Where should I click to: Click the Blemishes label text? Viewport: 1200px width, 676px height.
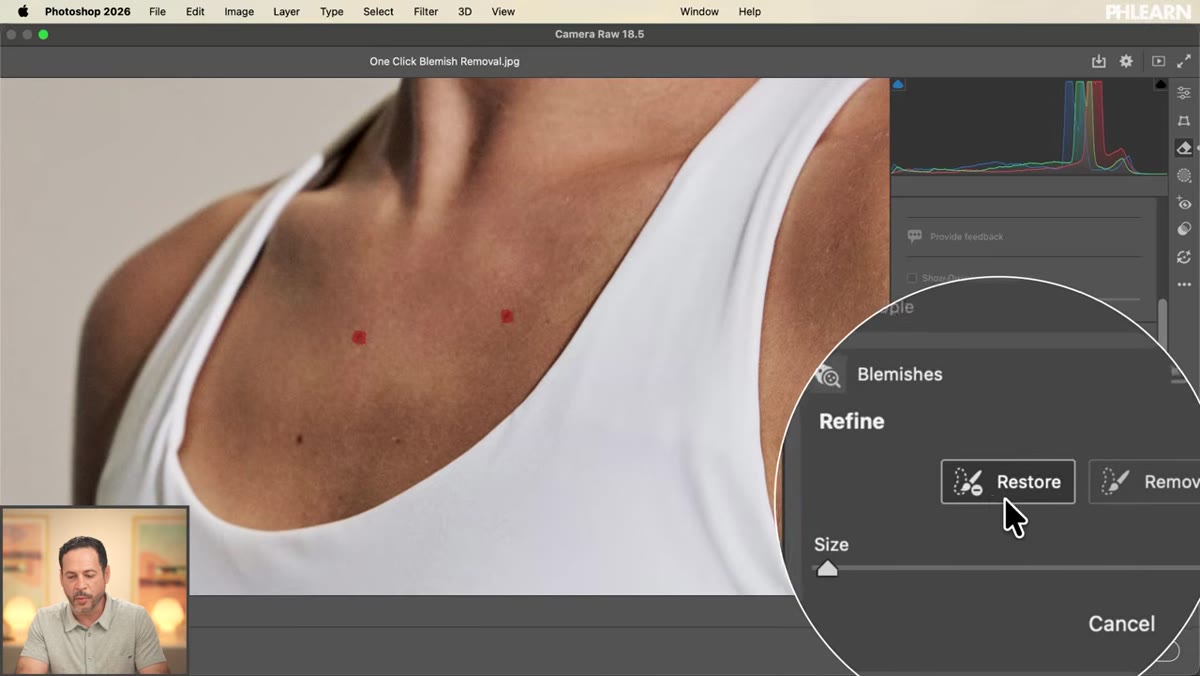pyautogui.click(x=900, y=375)
